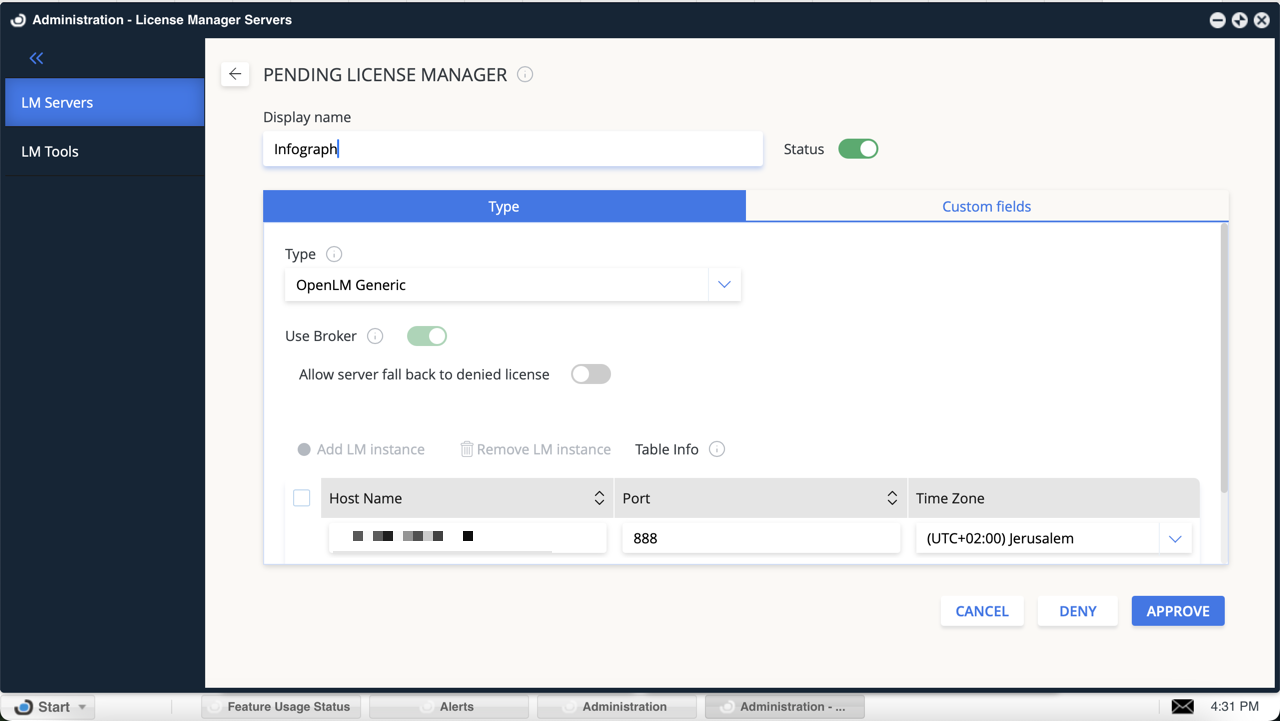Click the APPROVE button
This screenshot has width=1280, height=721.
tap(1178, 611)
